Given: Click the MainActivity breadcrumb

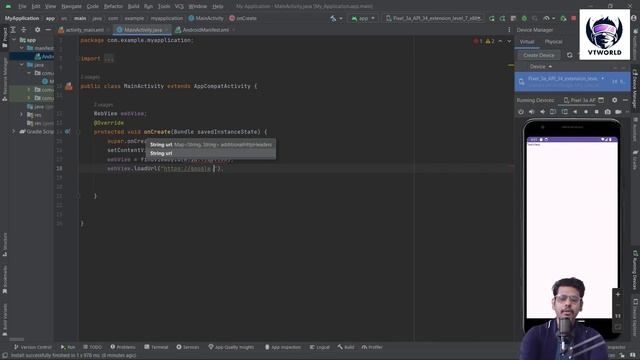Looking at the screenshot, I should coord(206,18).
